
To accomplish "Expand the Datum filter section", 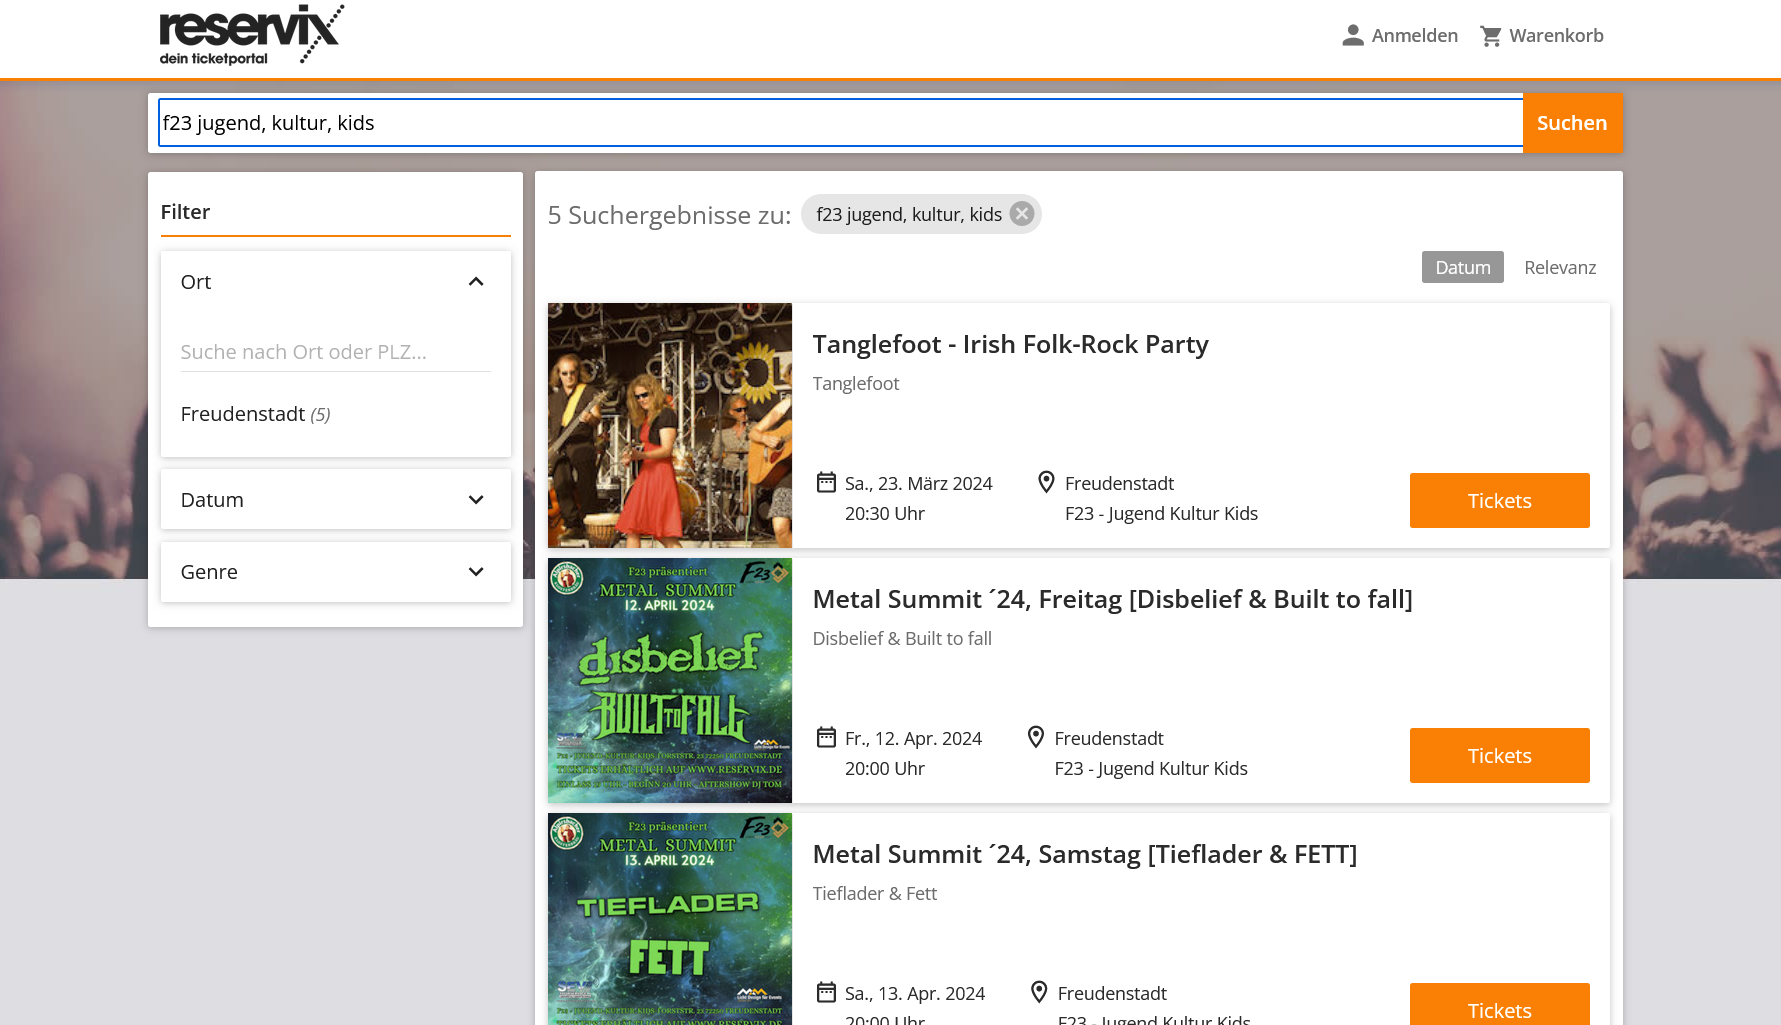I will tap(476, 500).
